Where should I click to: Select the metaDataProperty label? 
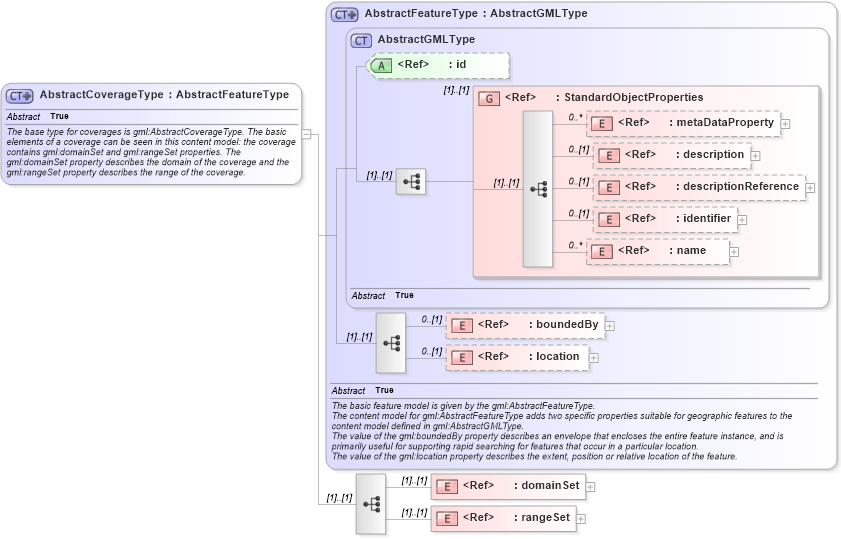721,123
